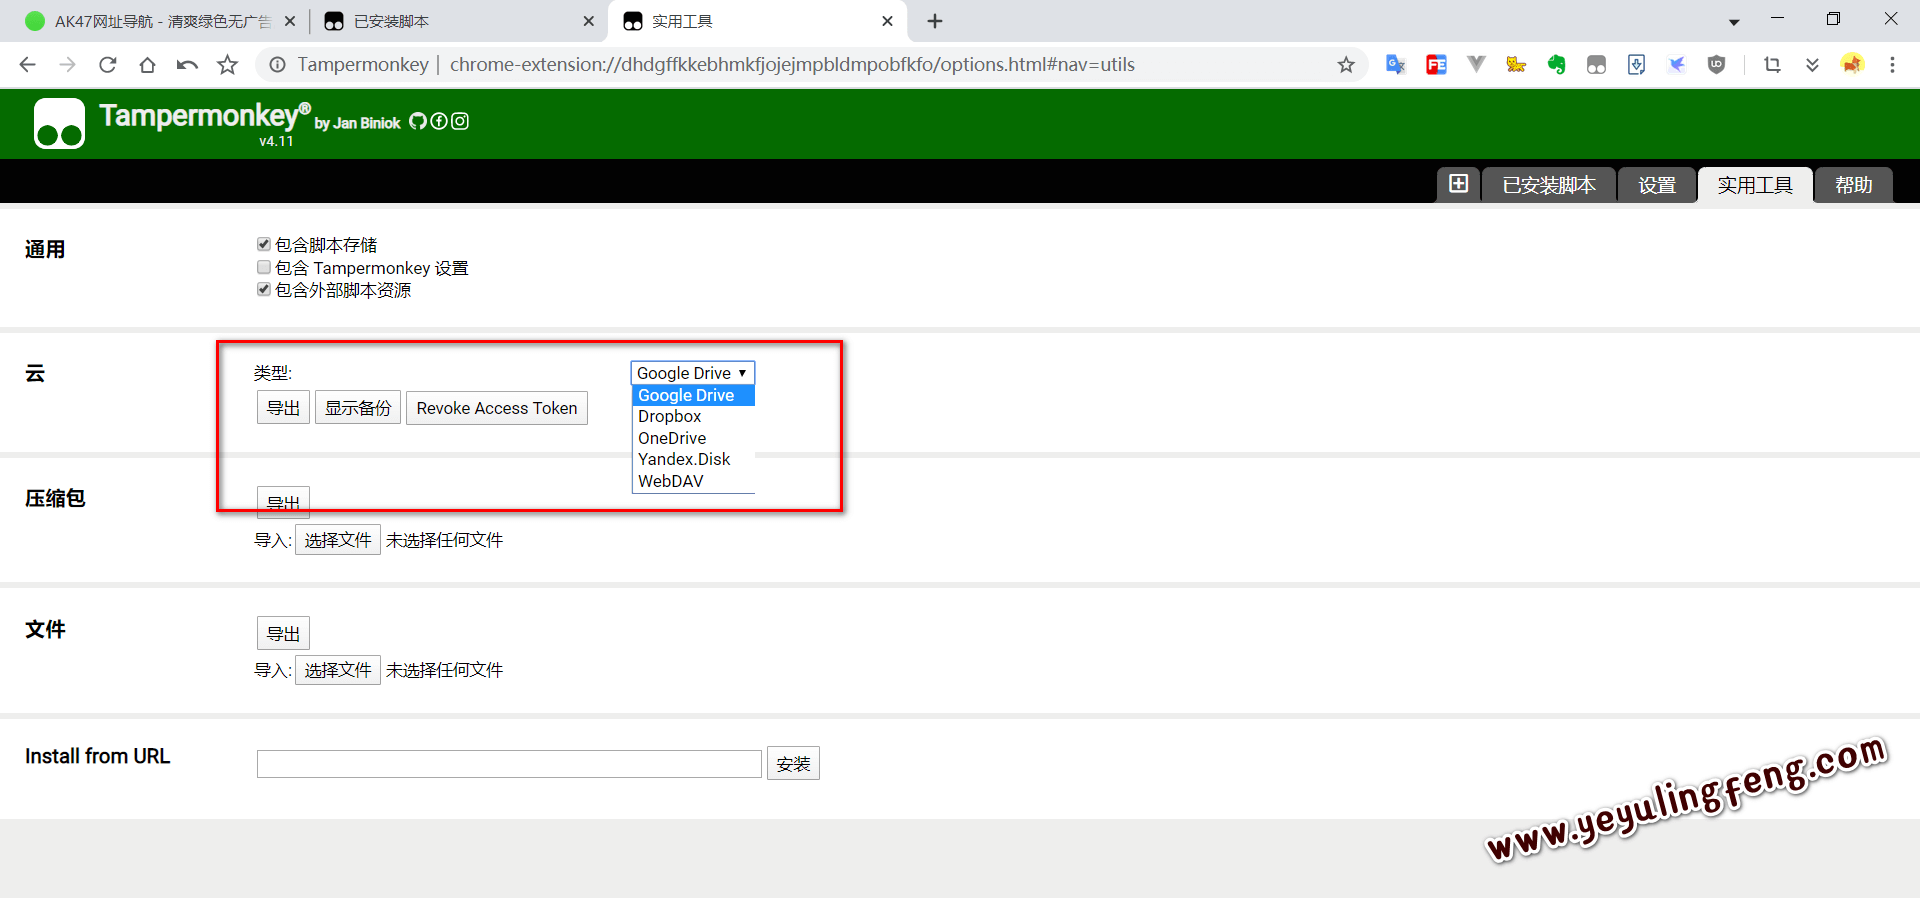1920x898 pixels.
Task: Click the red FE extension icon
Action: (1436, 65)
